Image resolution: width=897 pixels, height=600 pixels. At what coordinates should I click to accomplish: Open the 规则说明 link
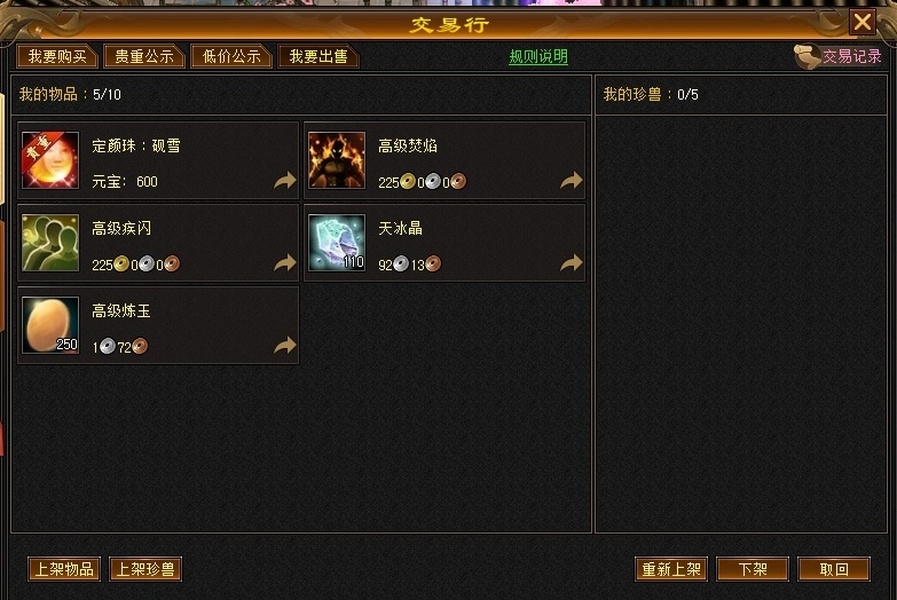click(538, 57)
